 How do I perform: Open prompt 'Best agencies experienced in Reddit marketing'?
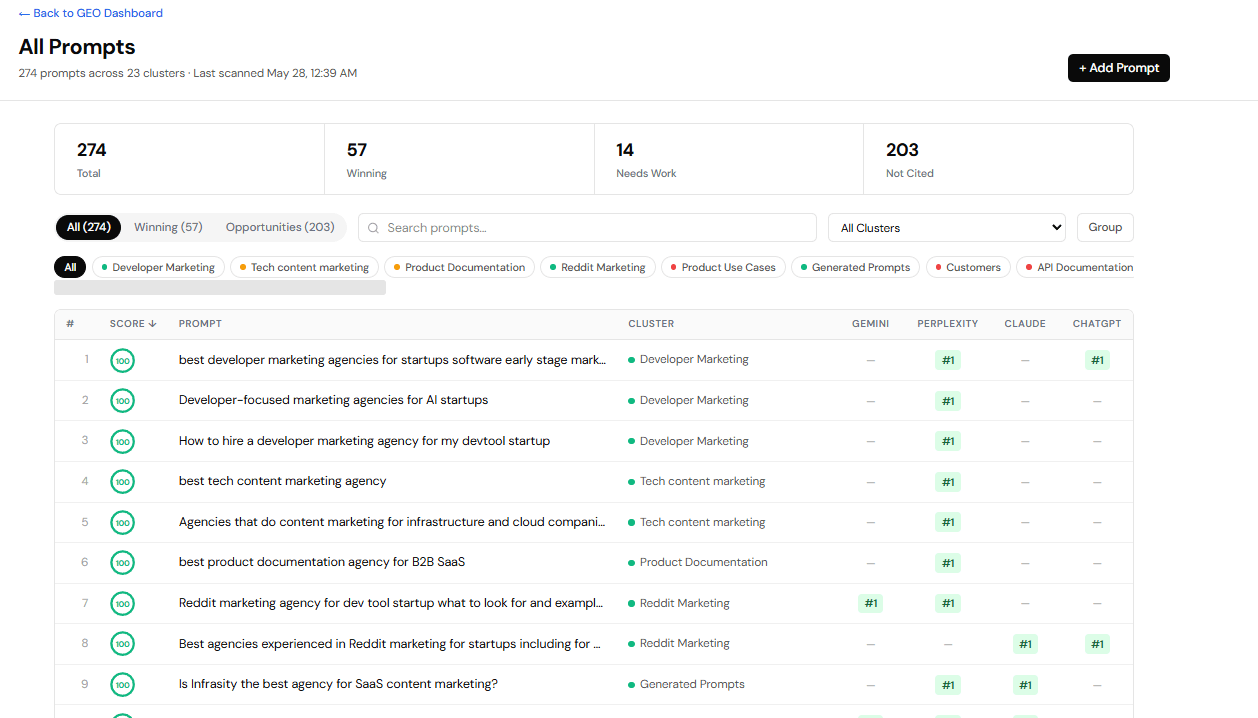click(x=390, y=644)
